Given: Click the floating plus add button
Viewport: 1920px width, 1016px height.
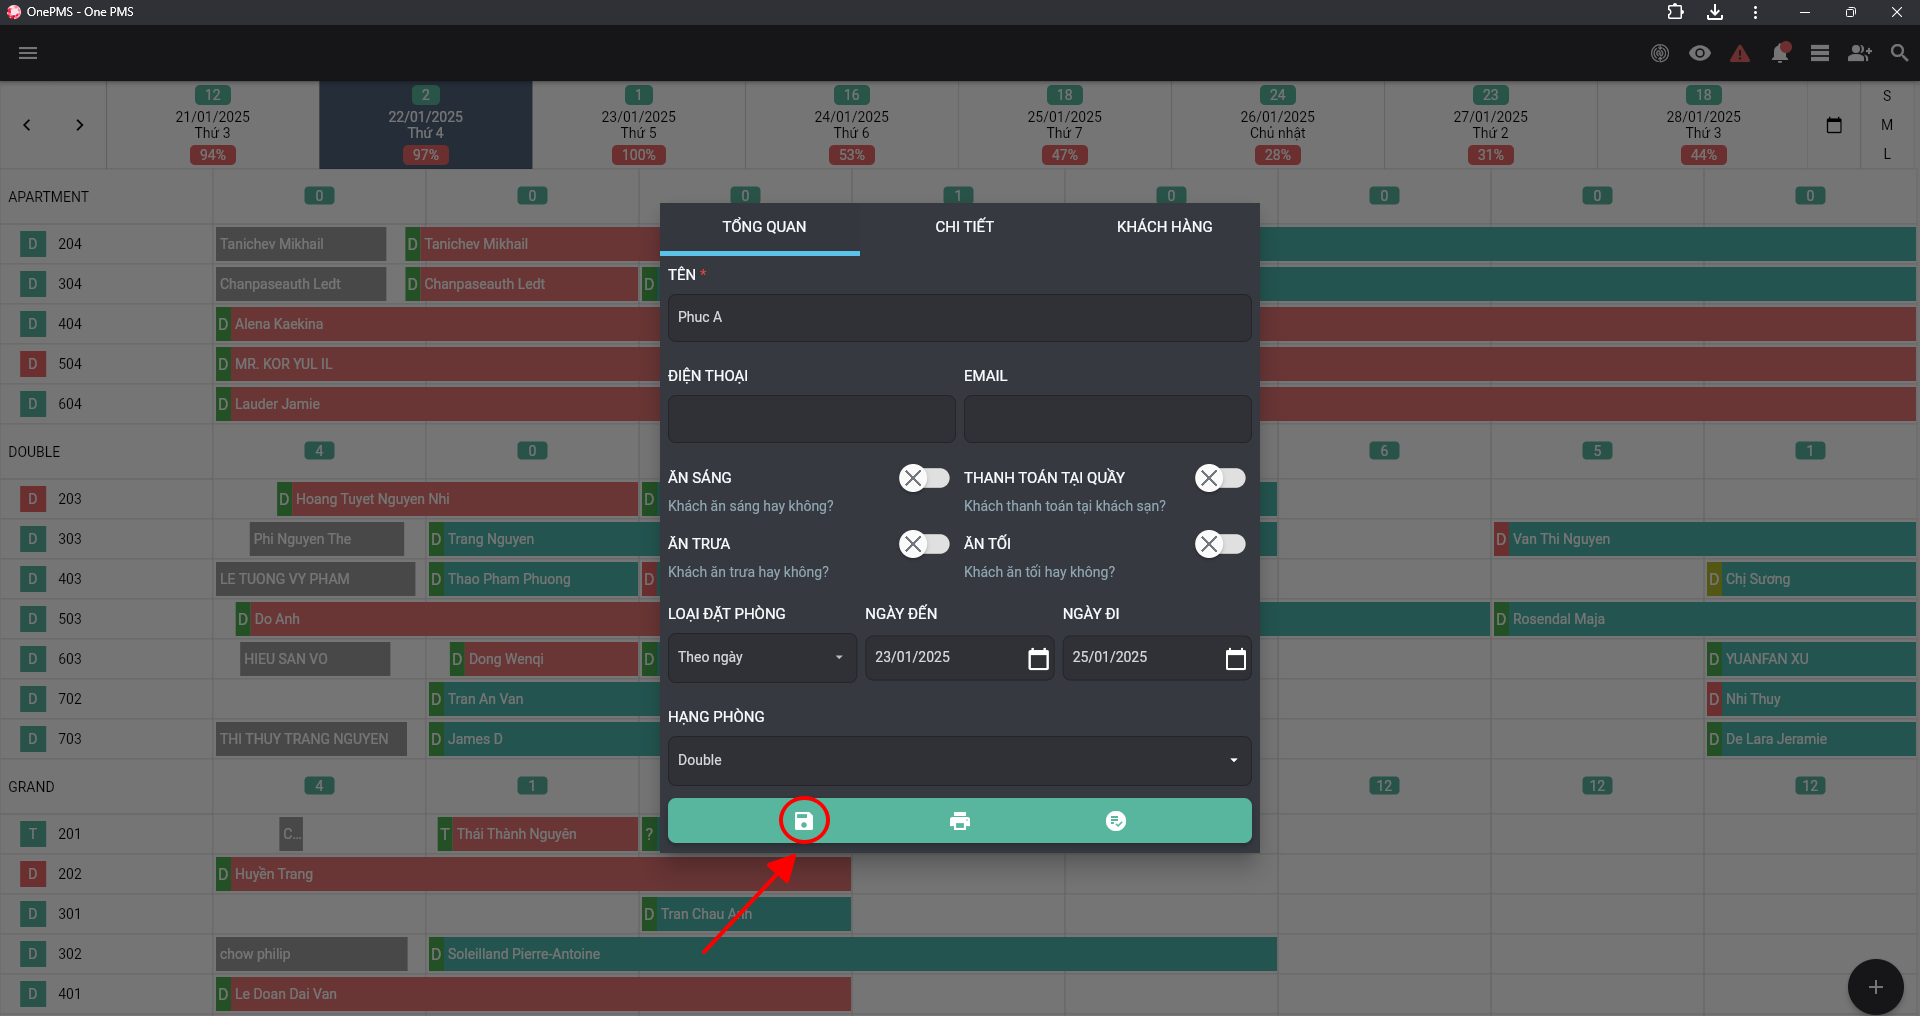Looking at the screenshot, I should pos(1875,987).
